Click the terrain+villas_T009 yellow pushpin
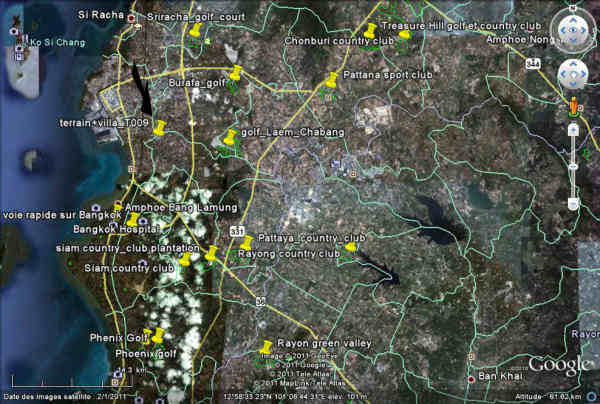Image resolution: width=600 pixels, height=404 pixels. [x=160, y=128]
